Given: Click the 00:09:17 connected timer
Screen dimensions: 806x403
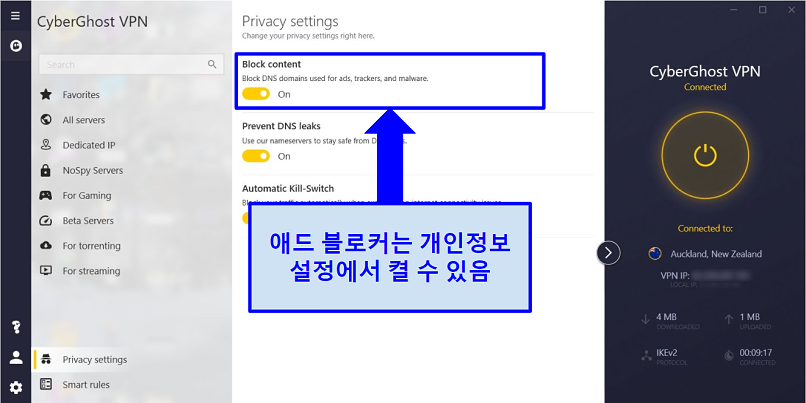Looking at the screenshot, I should [756, 353].
